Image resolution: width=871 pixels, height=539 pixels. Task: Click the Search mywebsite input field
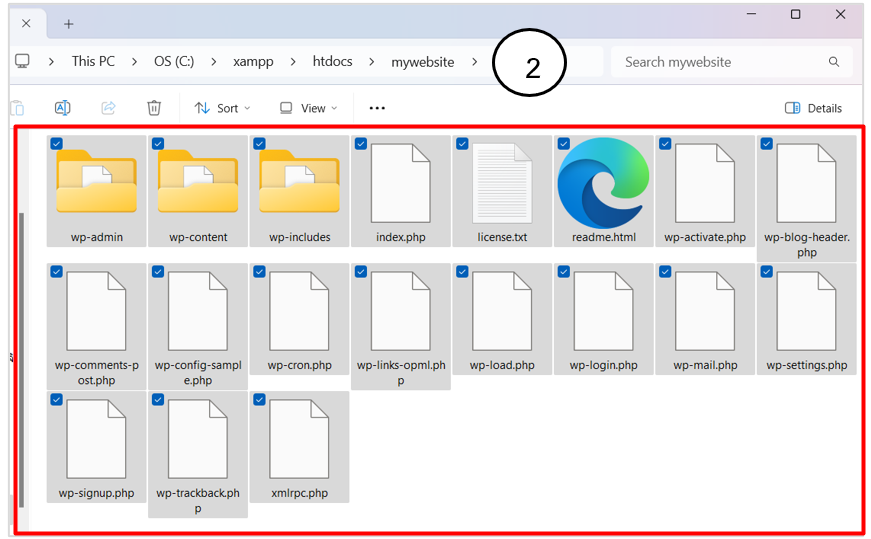point(720,62)
